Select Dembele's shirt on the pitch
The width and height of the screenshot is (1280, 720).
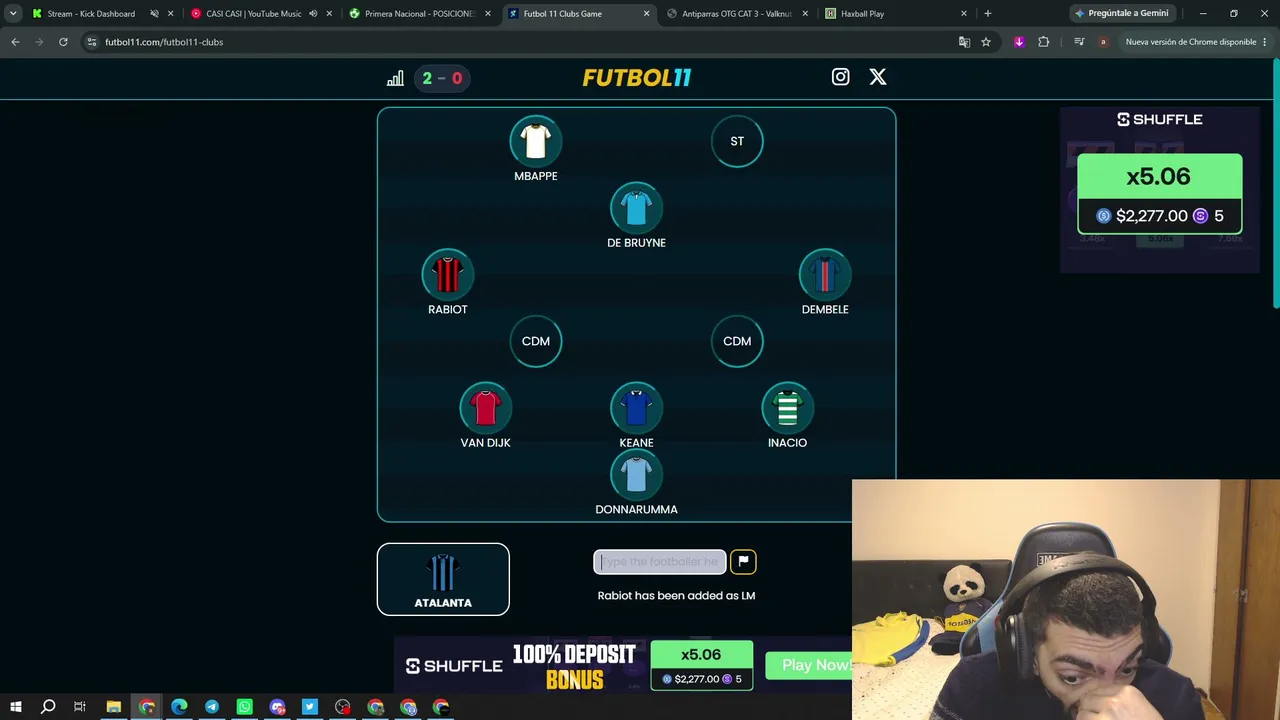[x=825, y=275]
